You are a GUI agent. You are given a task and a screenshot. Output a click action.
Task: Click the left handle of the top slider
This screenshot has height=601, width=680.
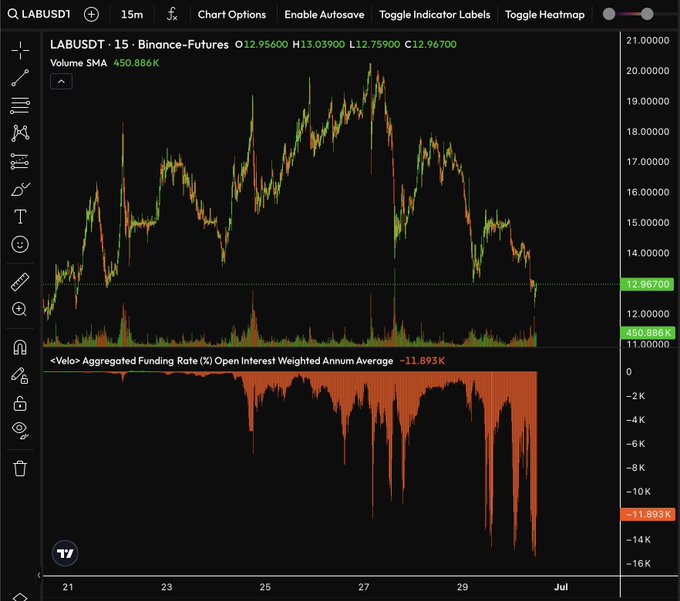(609, 14)
